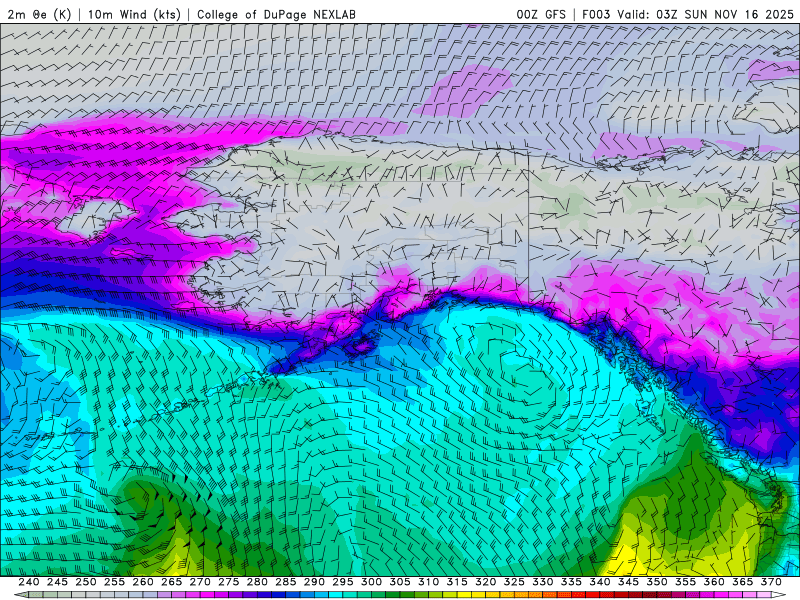Click the 295 value in the legend

(343, 582)
